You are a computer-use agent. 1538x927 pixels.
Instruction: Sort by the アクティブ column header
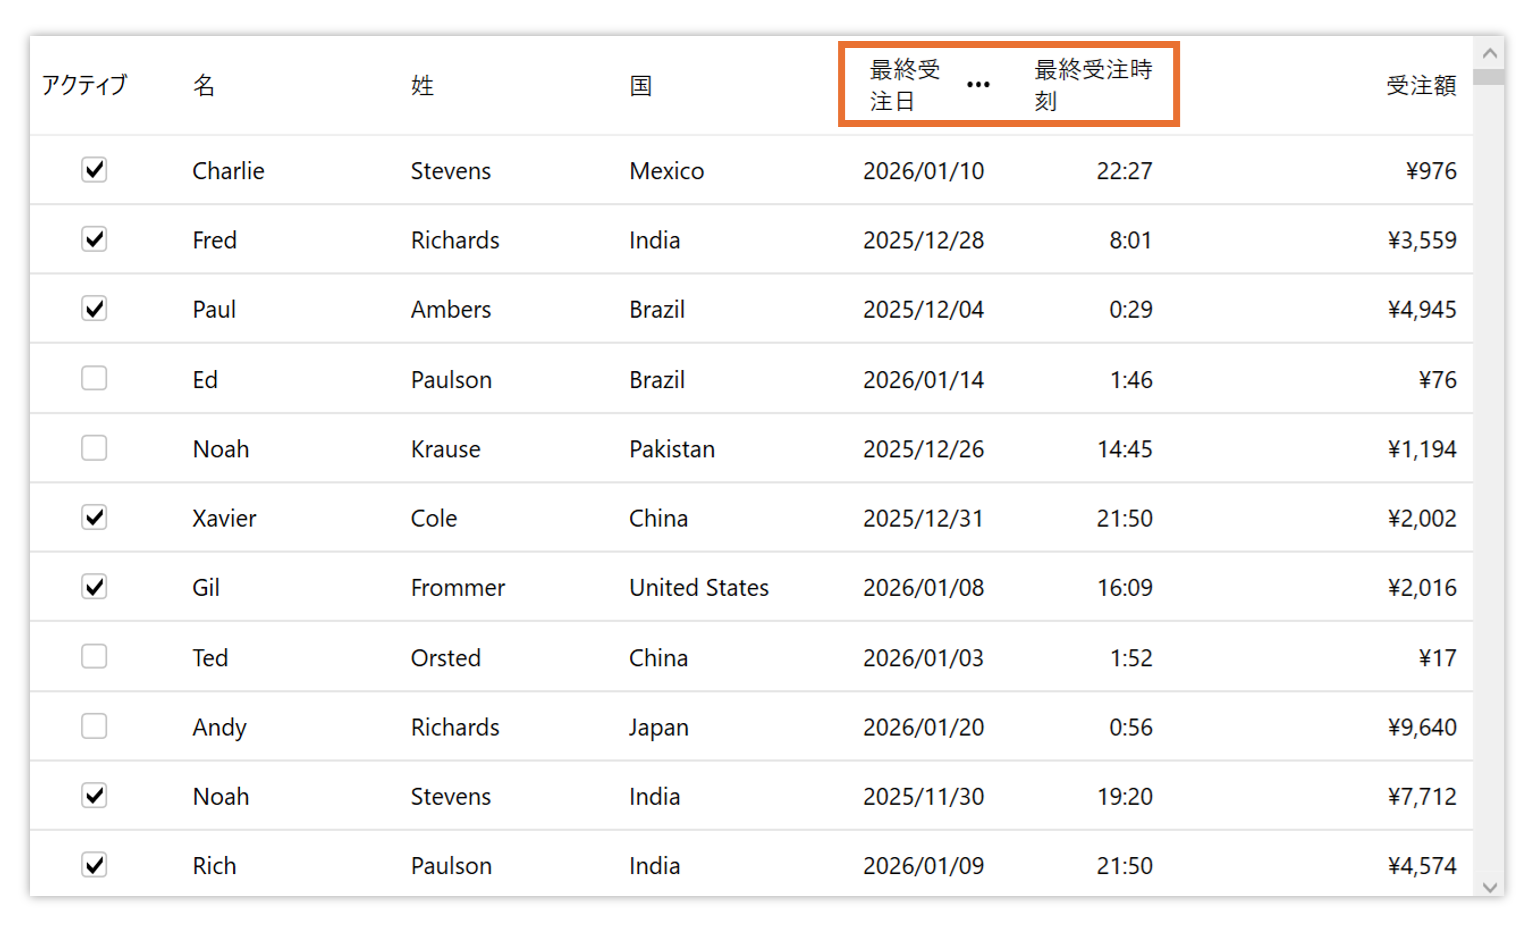84,85
